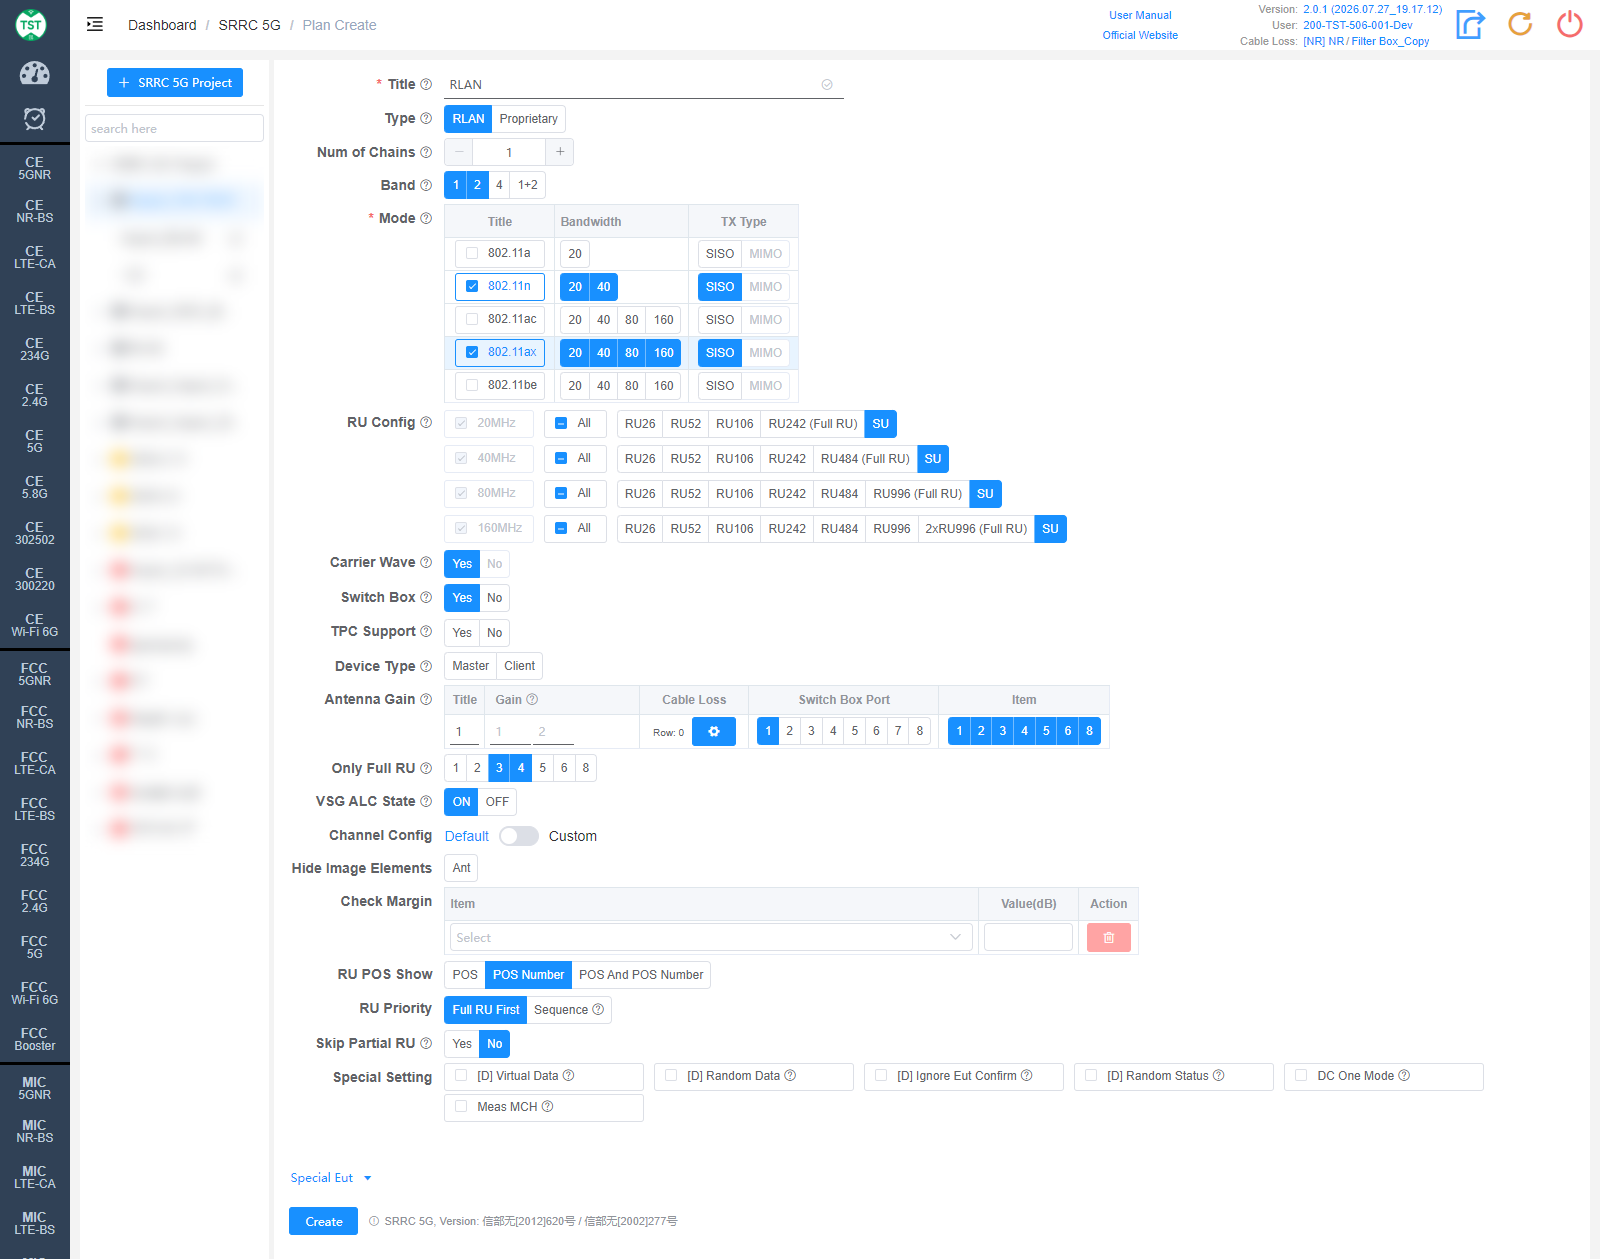Select Proprietary type option
The width and height of the screenshot is (1600, 1259).
coord(528,119)
